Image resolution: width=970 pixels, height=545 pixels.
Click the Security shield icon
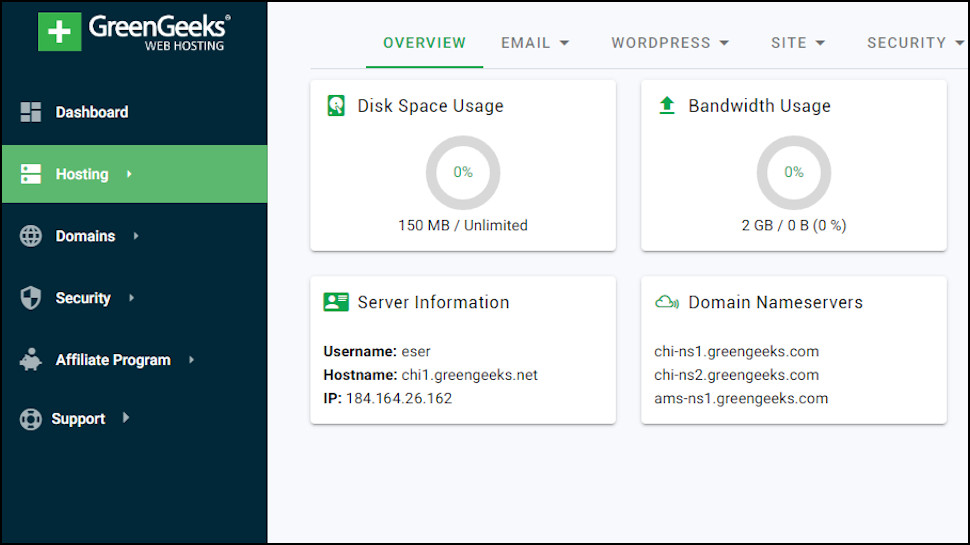pos(30,298)
